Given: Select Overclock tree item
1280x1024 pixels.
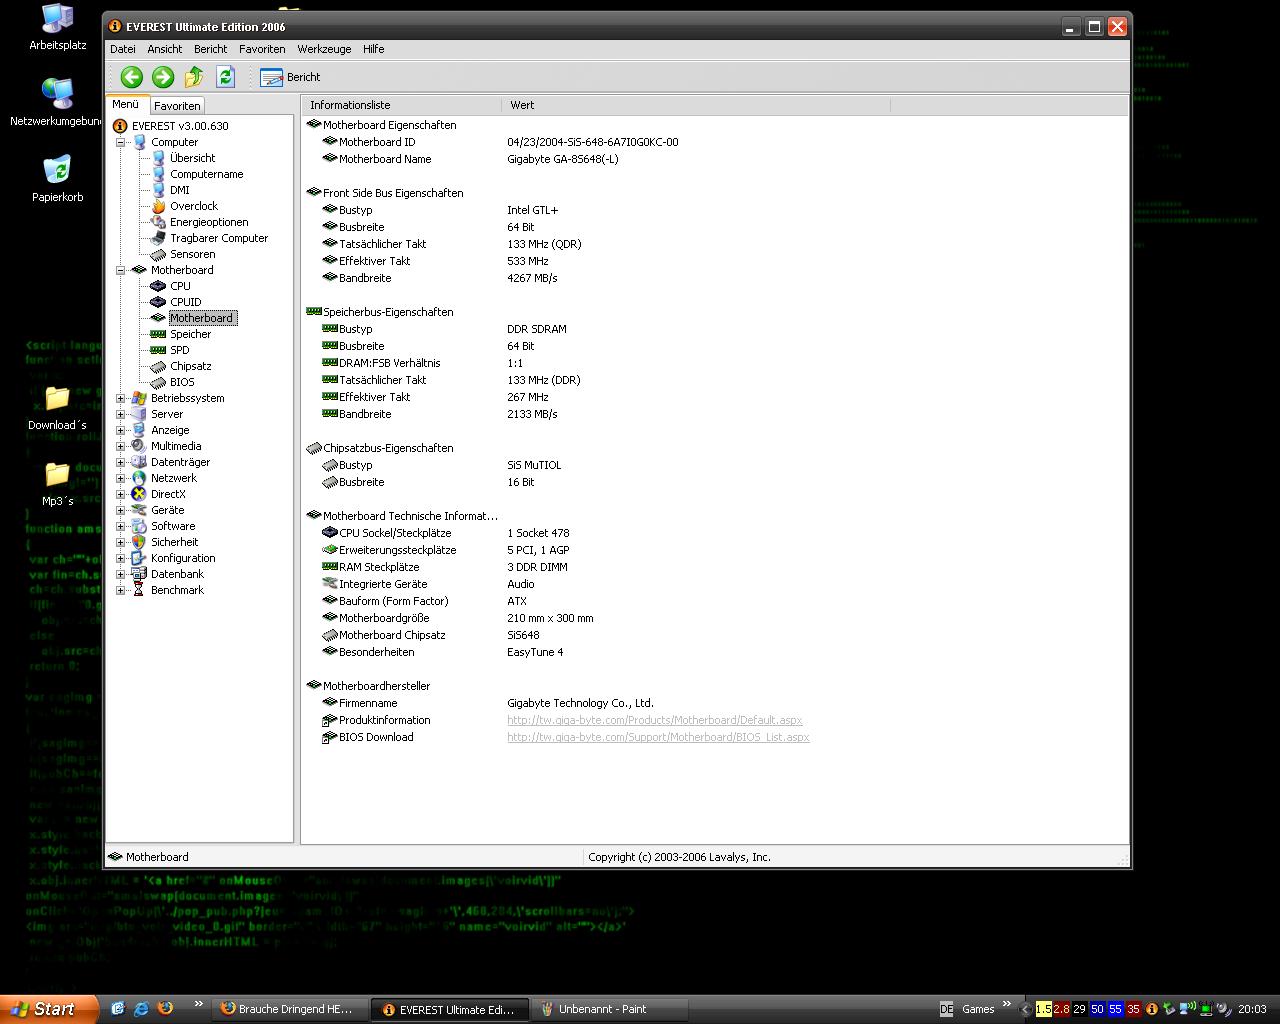Looking at the screenshot, I should 193,206.
